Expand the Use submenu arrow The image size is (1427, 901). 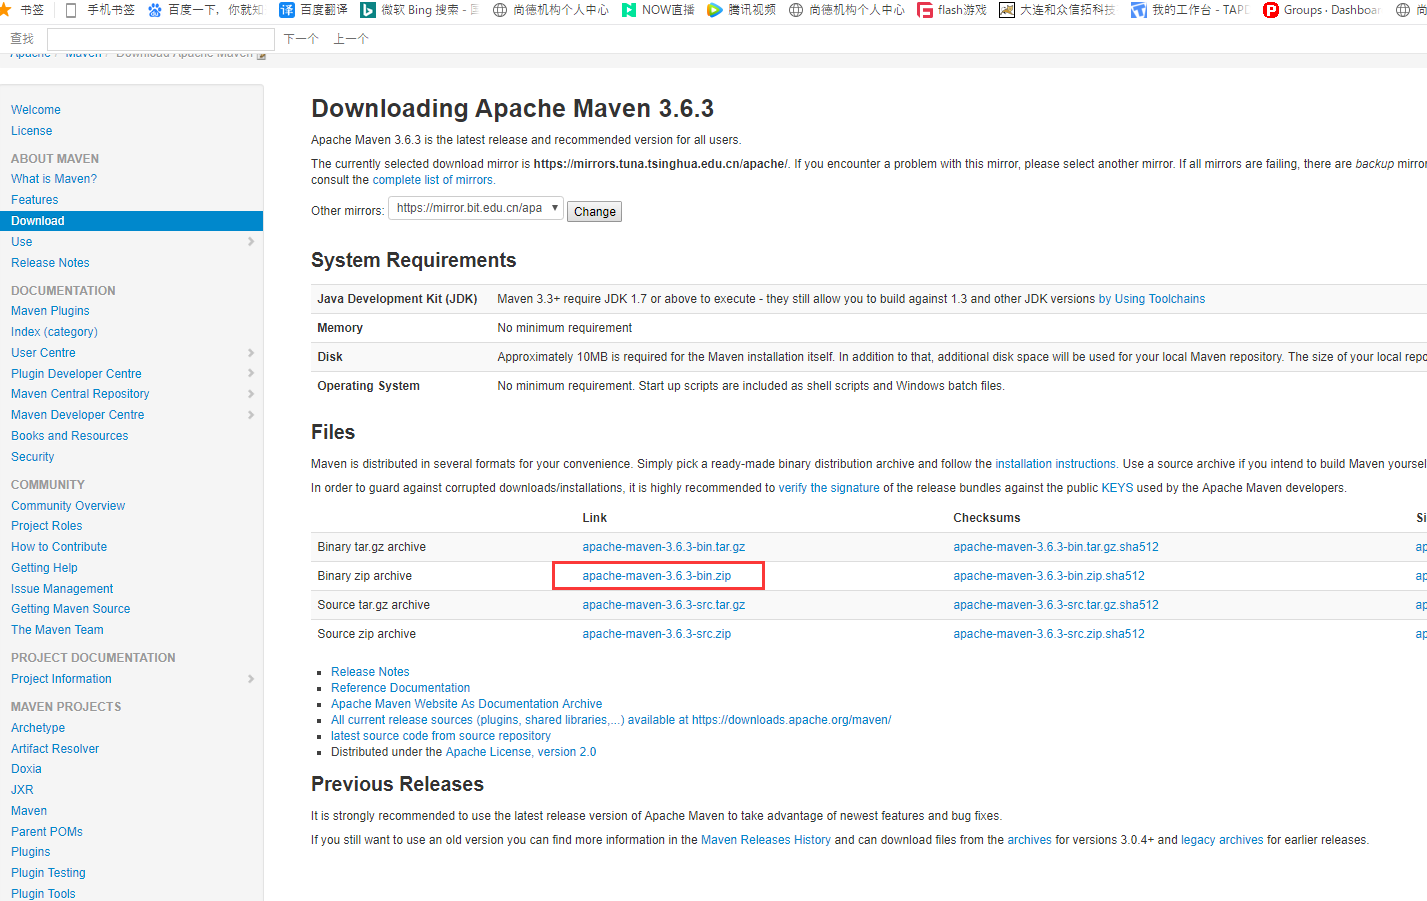[251, 242]
